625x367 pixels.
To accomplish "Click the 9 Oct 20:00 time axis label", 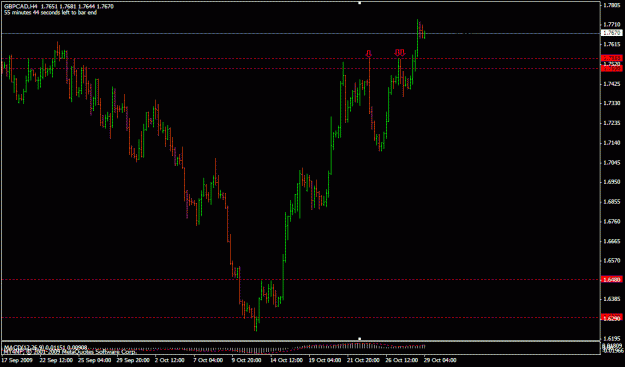I will point(247,360).
